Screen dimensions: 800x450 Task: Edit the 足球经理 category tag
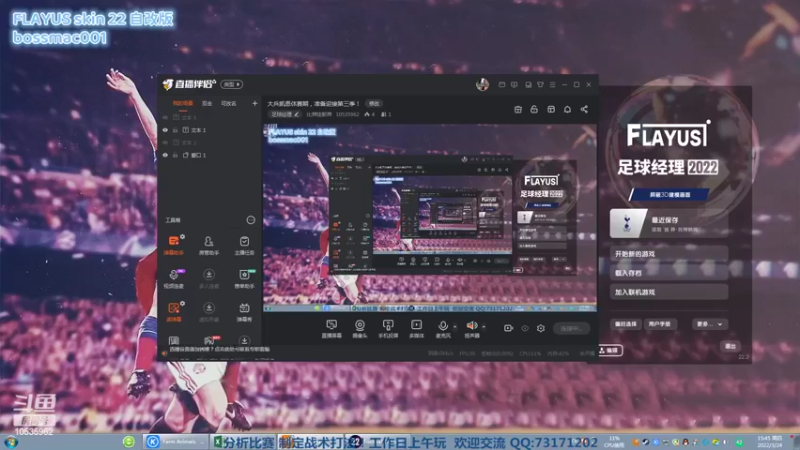coord(284,114)
